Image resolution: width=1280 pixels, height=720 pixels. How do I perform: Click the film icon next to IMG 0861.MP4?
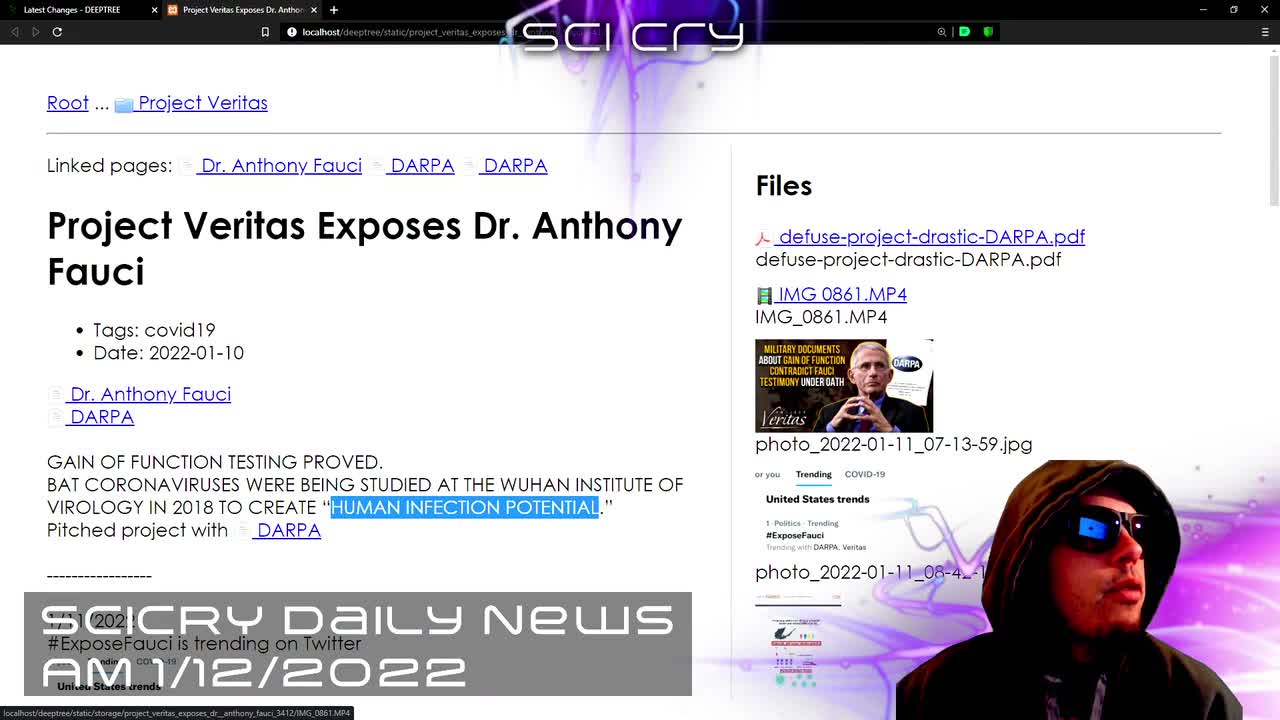(764, 295)
